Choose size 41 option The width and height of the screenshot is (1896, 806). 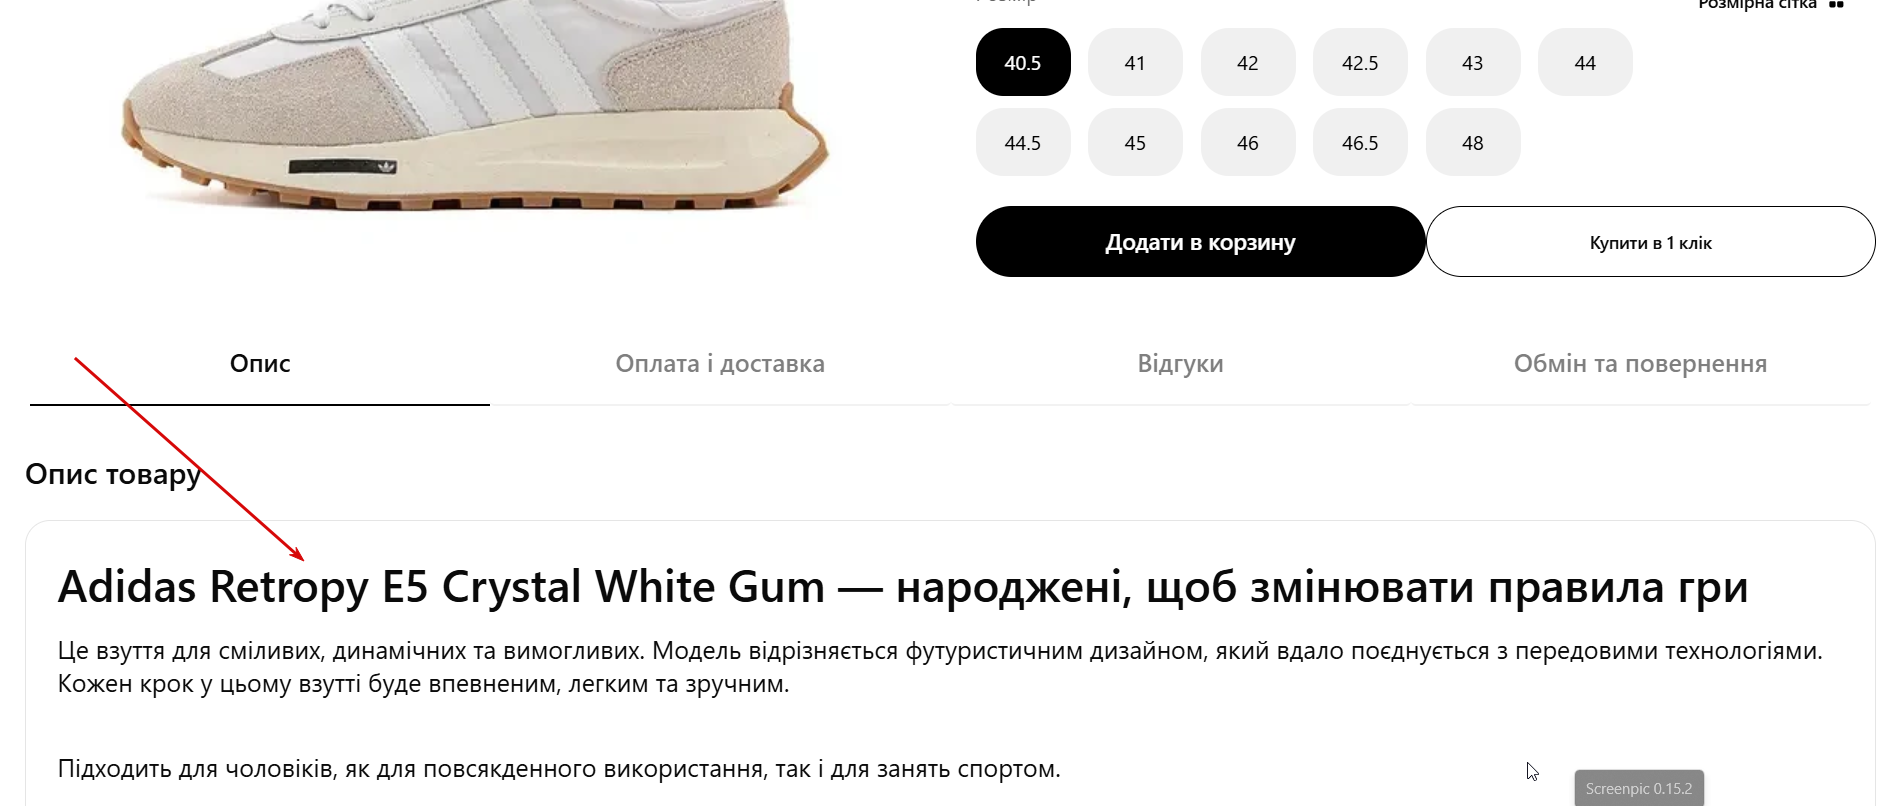tap(1135, 62)
